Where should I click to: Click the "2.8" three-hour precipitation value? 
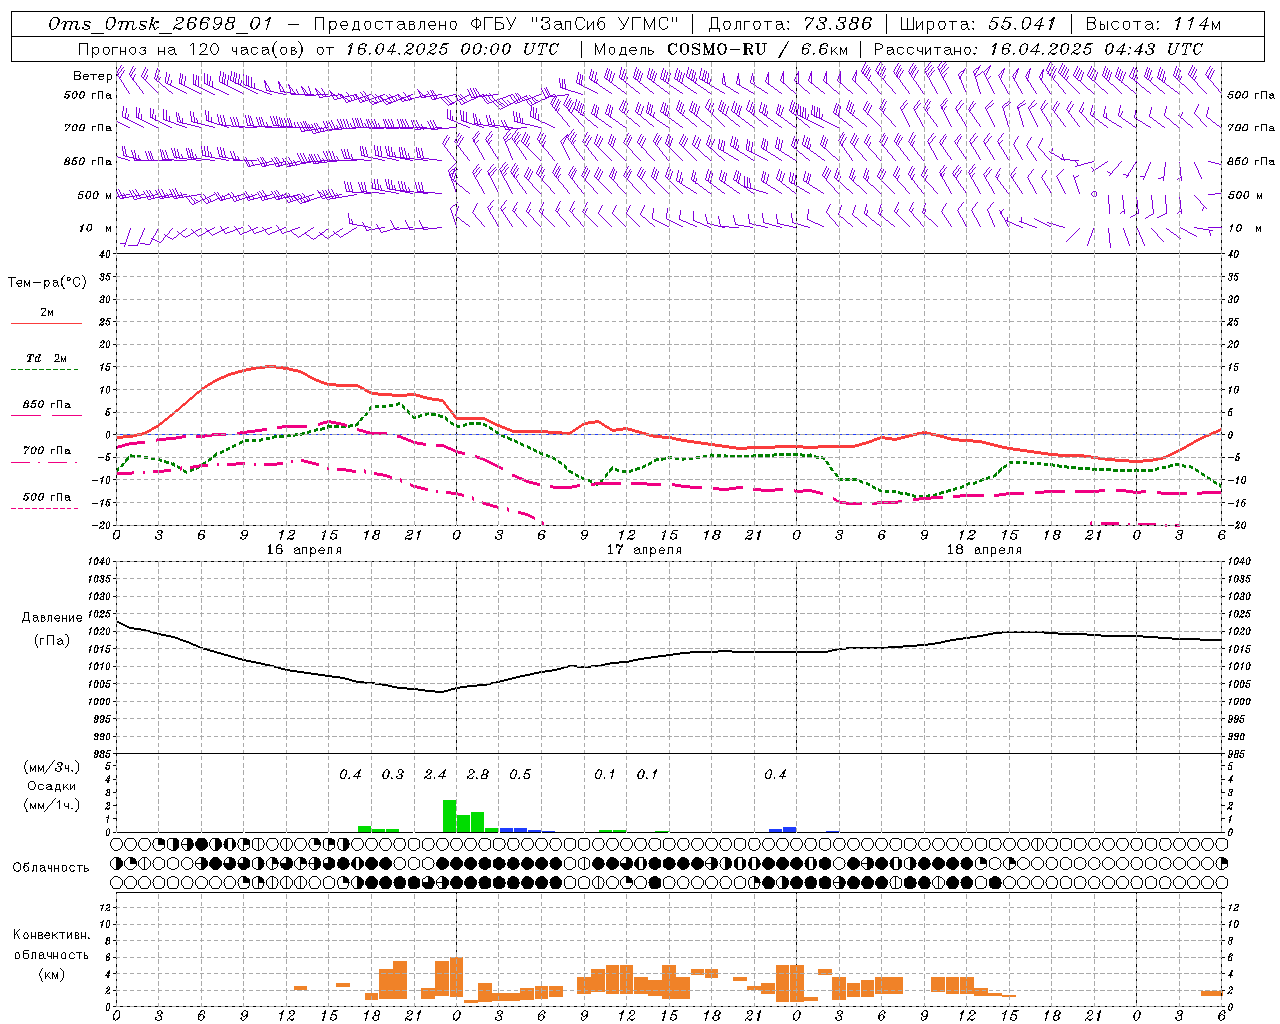(478, 774)
